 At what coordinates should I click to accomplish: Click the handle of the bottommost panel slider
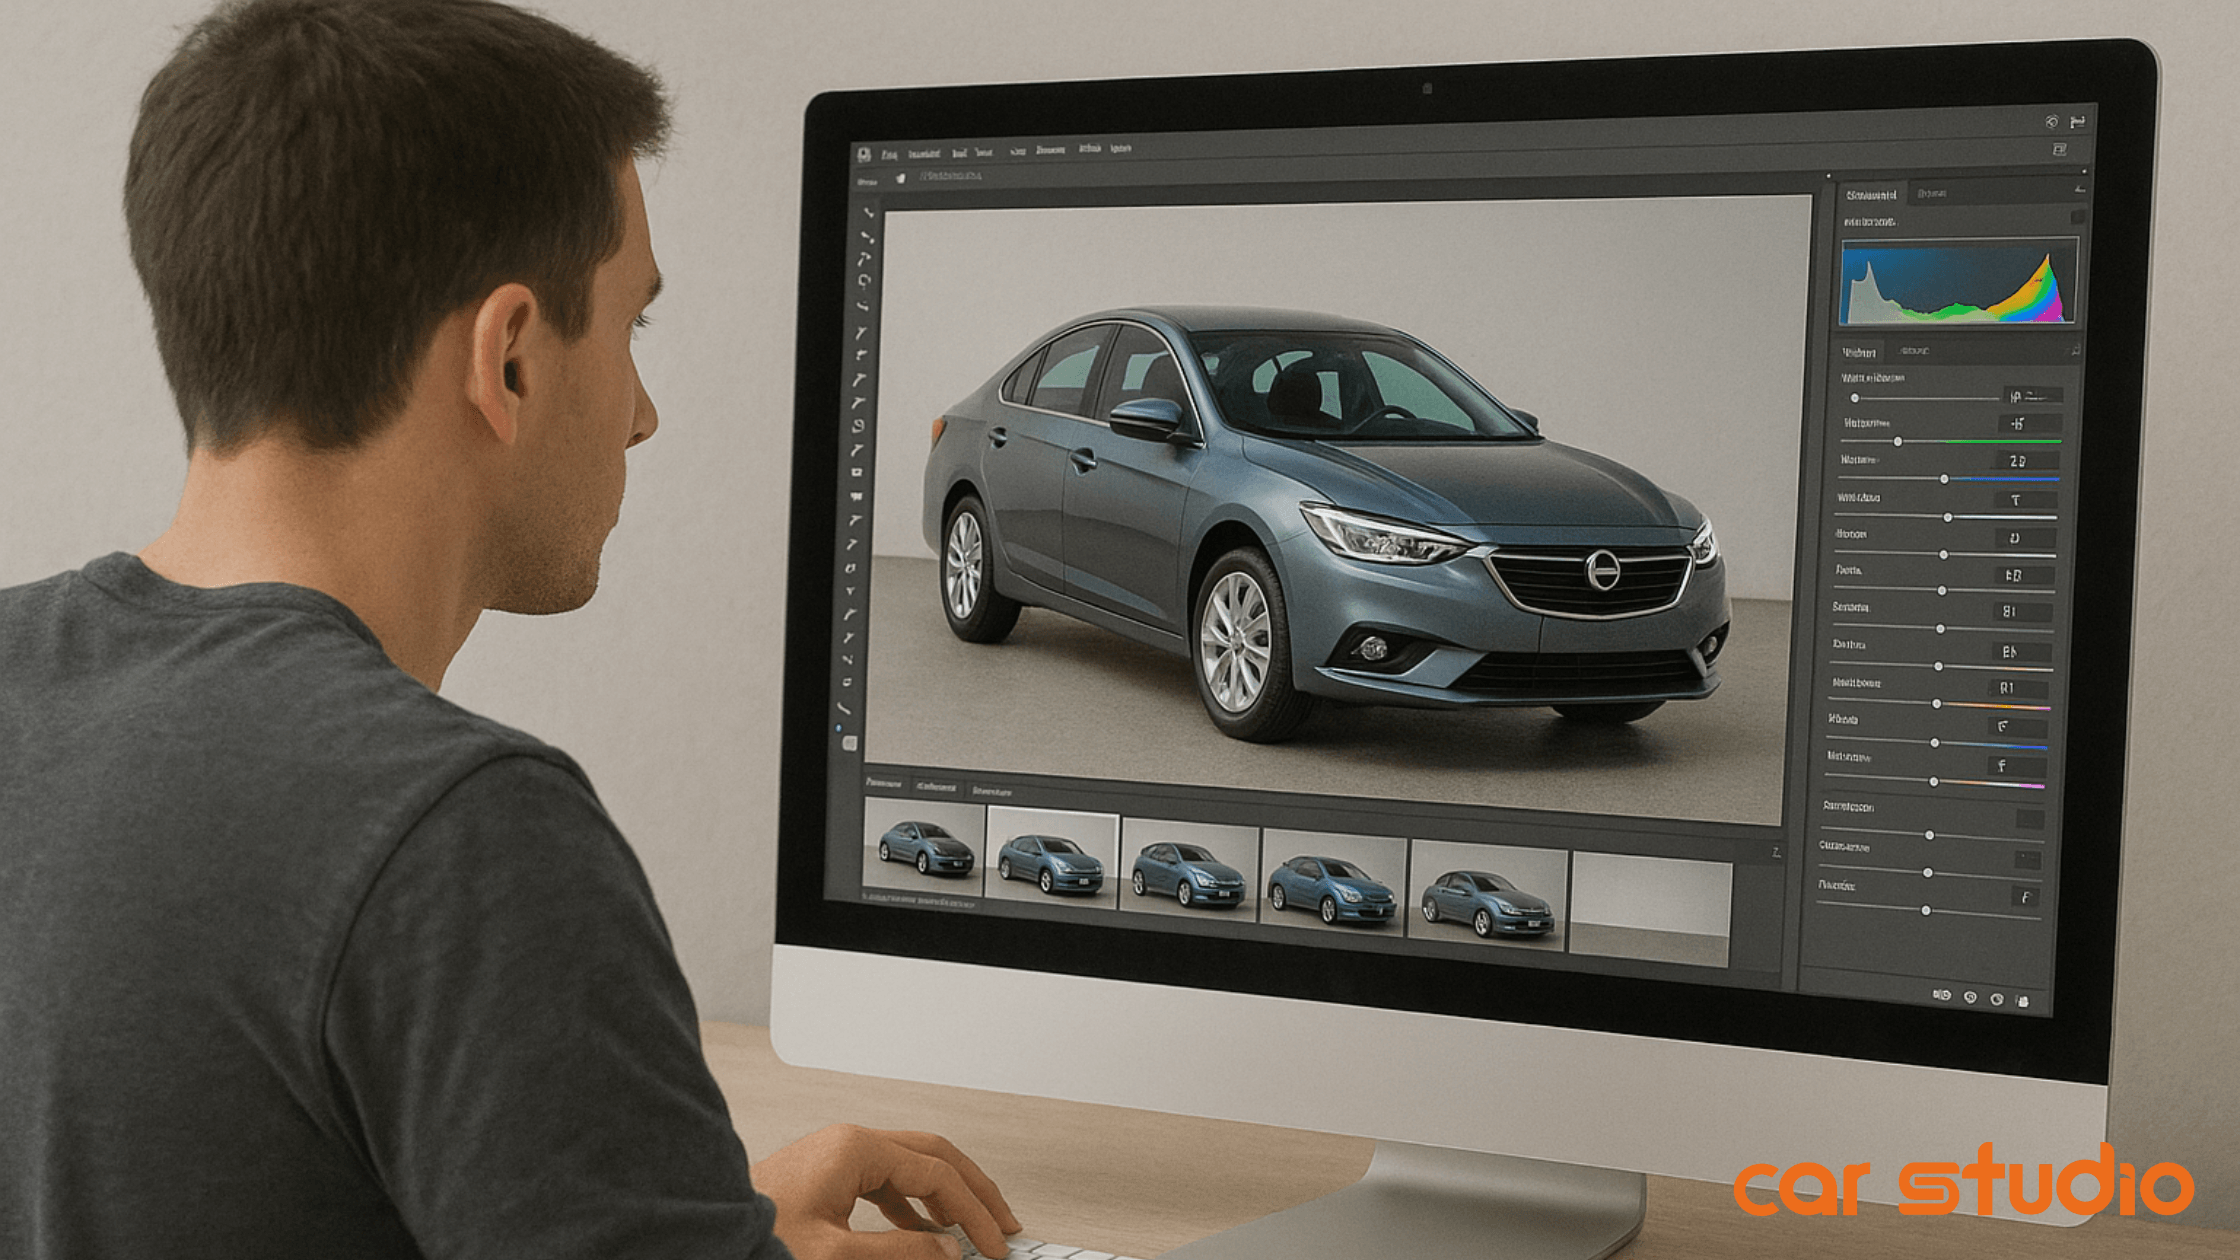point(1925,911)
